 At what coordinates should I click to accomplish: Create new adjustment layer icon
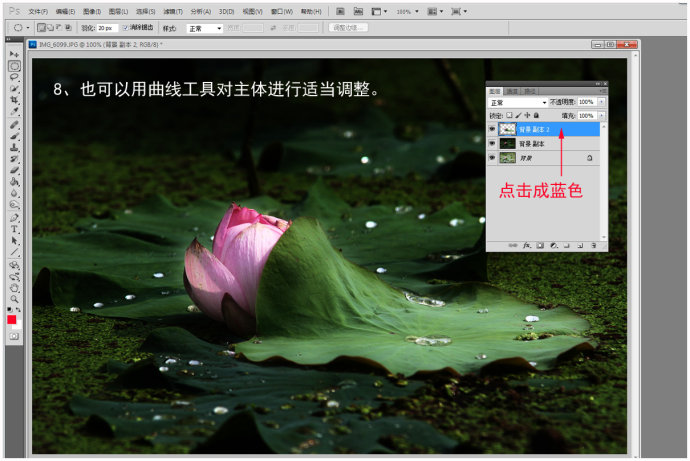click(554, 245)
